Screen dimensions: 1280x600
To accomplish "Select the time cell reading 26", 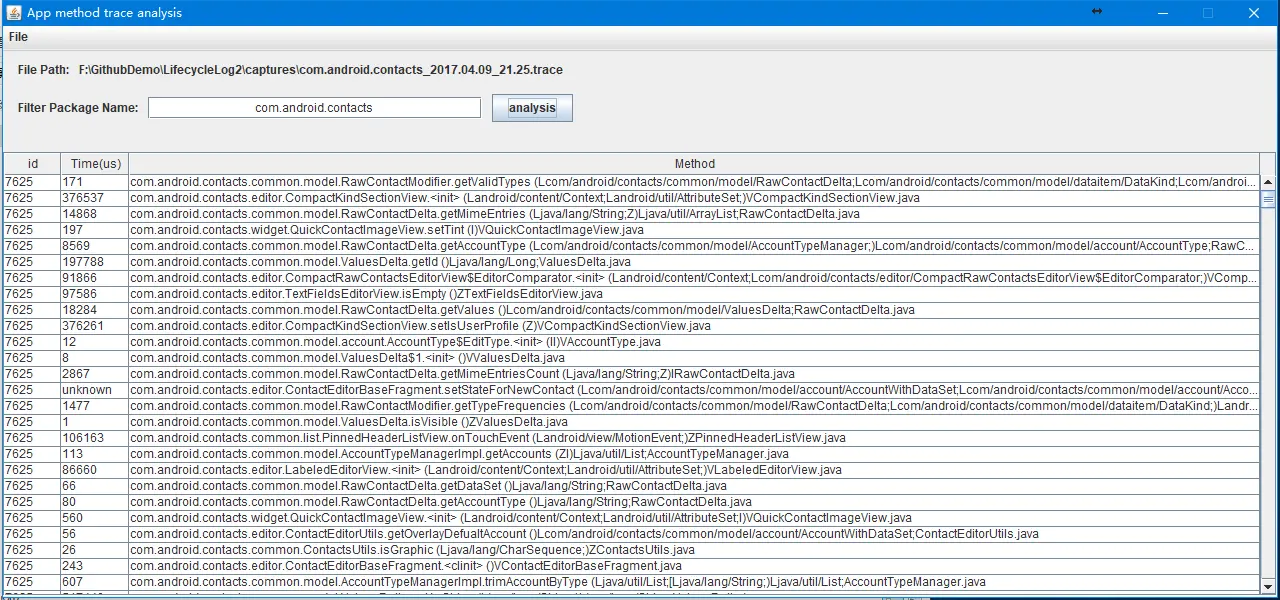I will tap(94, 550).
